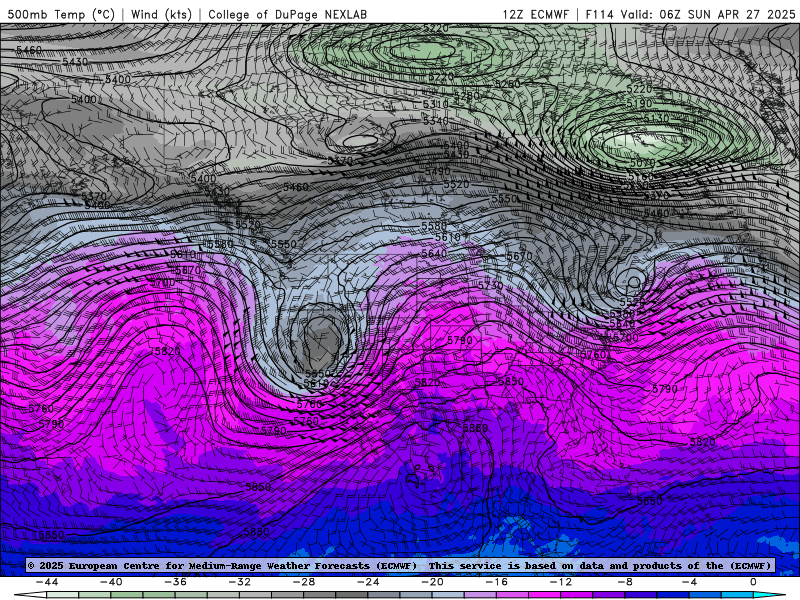This screenshot has height=600, width=800.
Task: Click the 5730 contour label
Action: (490, 286)
